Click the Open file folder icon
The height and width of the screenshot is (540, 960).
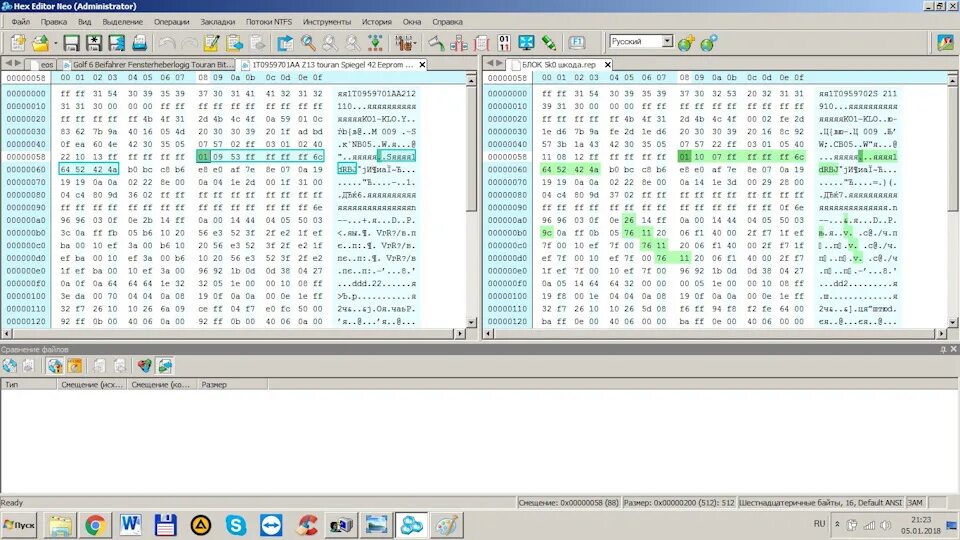tap(40, 42)
